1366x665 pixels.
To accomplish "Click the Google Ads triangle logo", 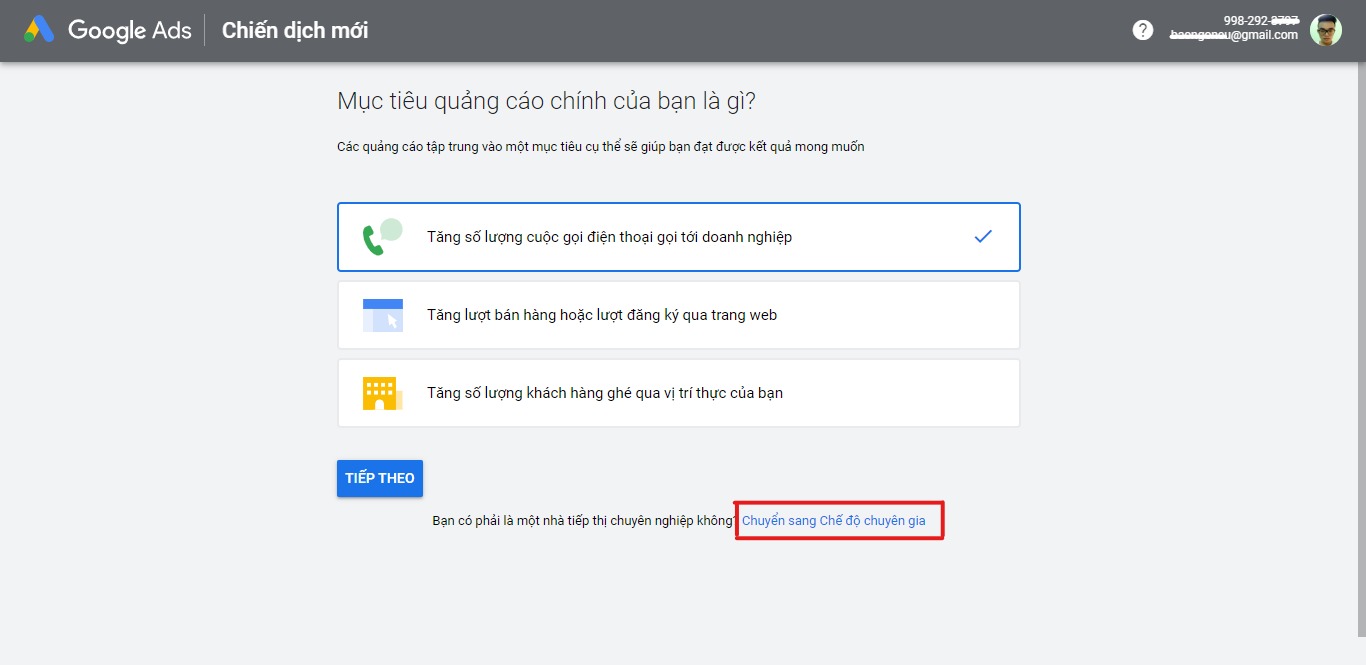I will pos(39,30).
